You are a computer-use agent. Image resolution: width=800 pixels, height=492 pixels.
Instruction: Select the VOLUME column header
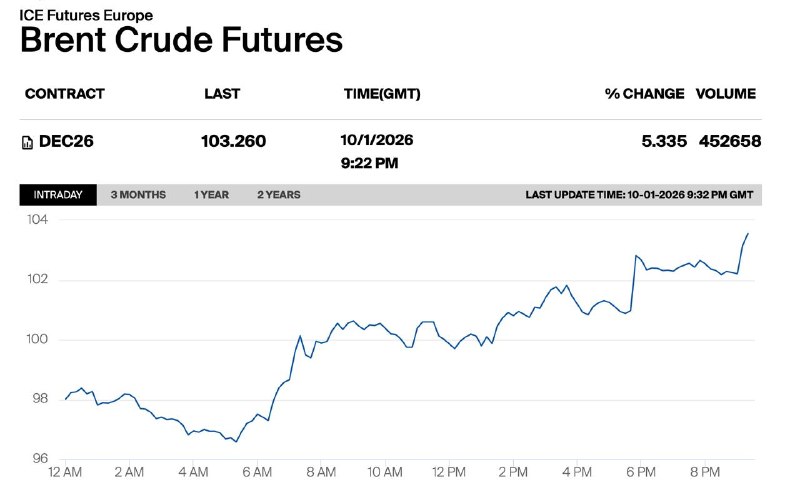(726, 94)
